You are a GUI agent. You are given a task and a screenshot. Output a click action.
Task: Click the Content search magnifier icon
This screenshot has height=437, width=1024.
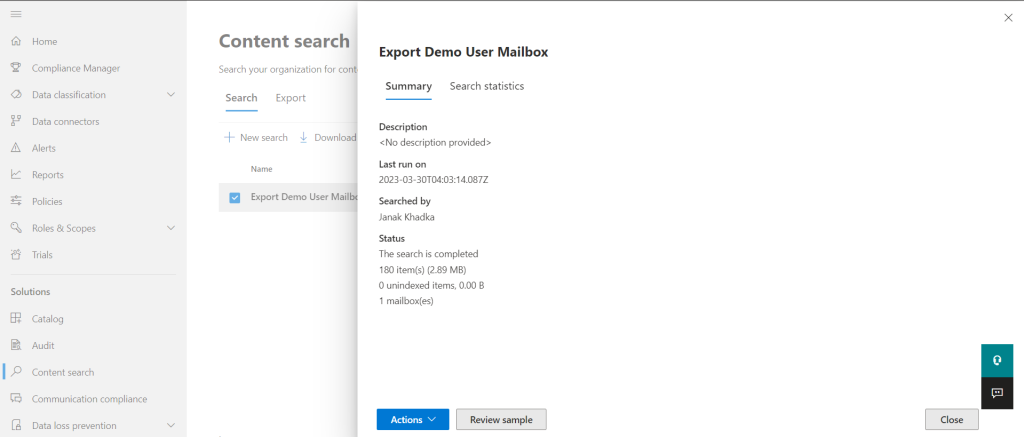(17, 372)
